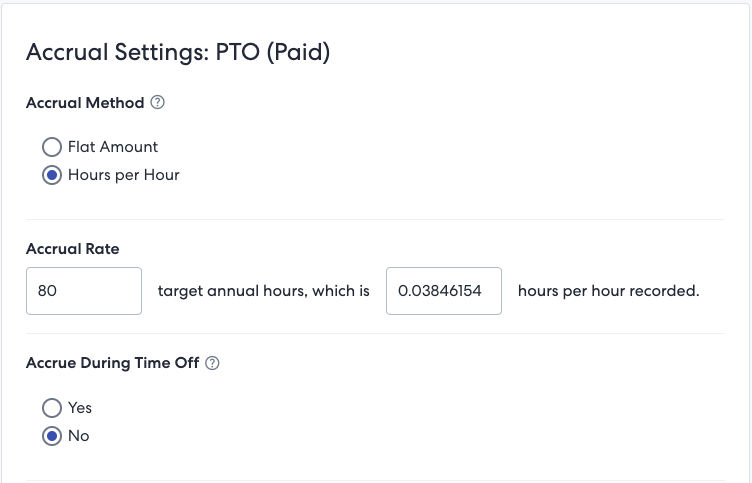Open the Accrual Method help icon
This screenshot has height=483, width=752.
[x=157, y=102]
